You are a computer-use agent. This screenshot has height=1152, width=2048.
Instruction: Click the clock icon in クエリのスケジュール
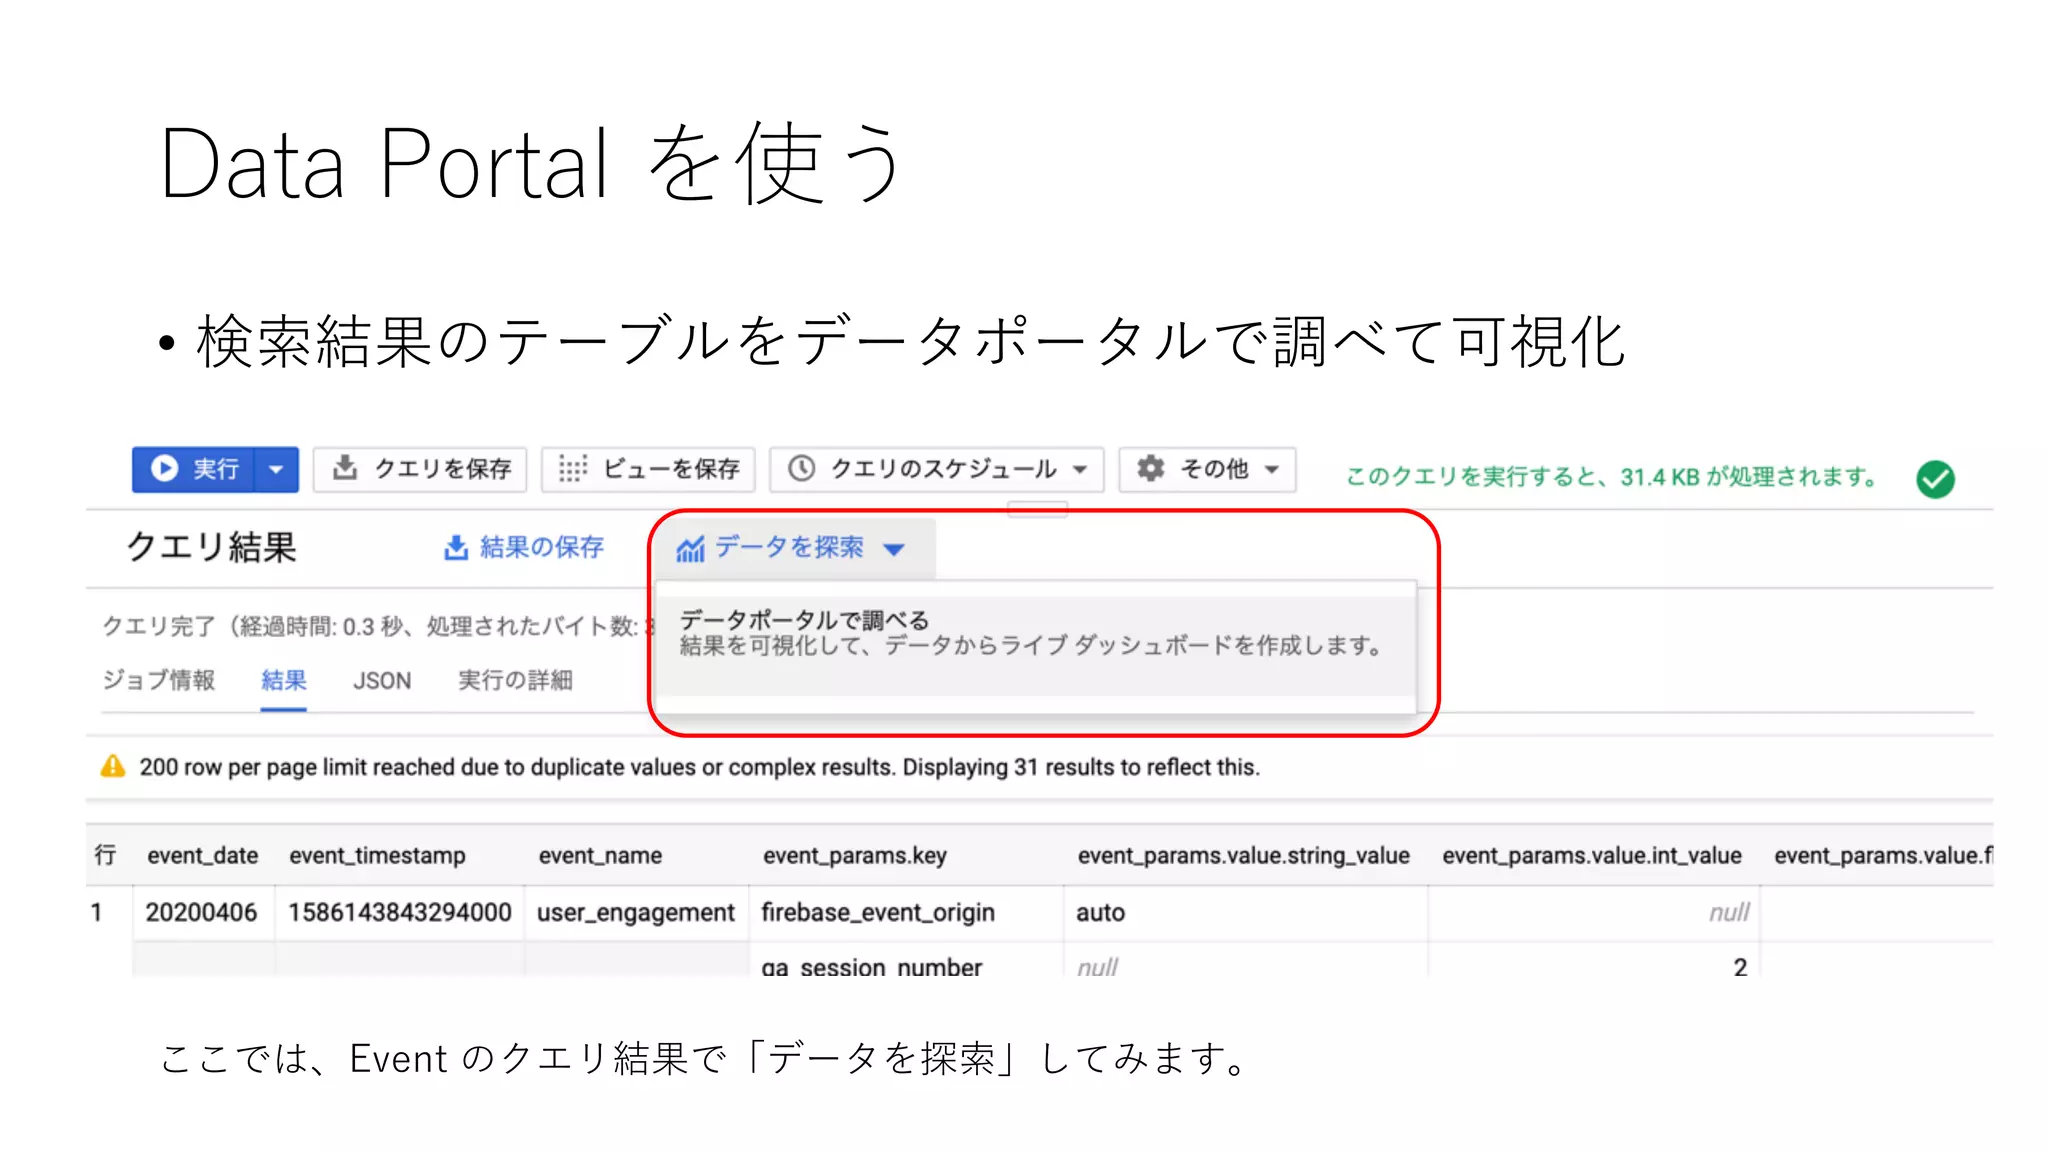pyautogui.click(x=801, y=468)
